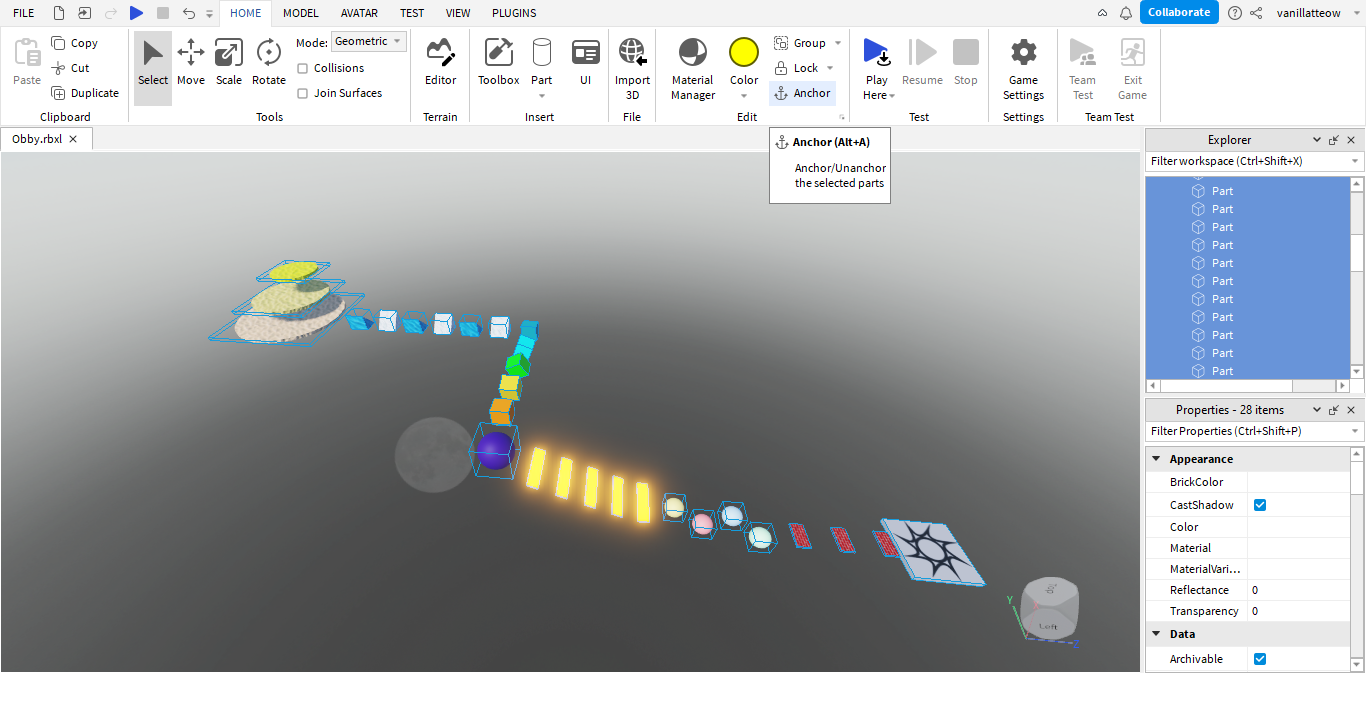Activate the Scale tool
This screenshot has height=702, width=1366.
(x=229, y=63)
